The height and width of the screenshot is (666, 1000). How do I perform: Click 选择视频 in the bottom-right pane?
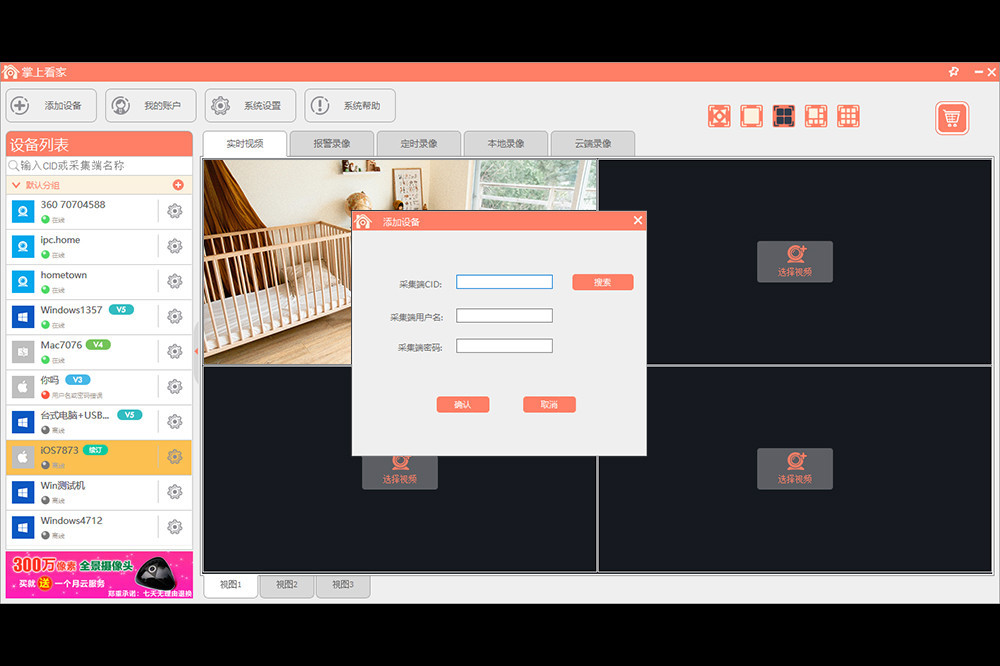(795, 468)
